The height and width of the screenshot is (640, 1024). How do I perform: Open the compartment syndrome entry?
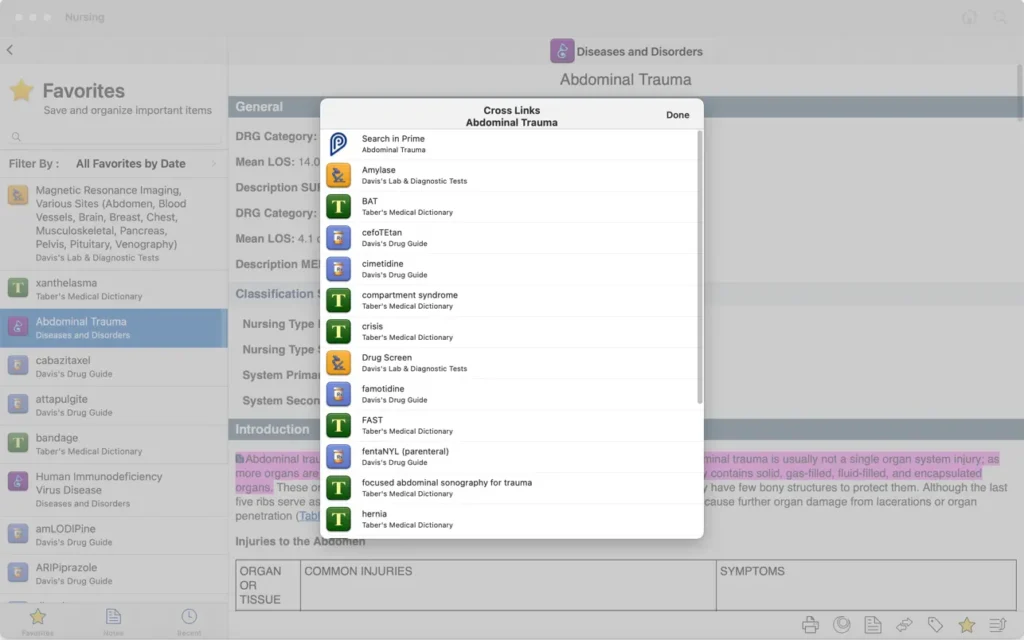pos(511,300)
